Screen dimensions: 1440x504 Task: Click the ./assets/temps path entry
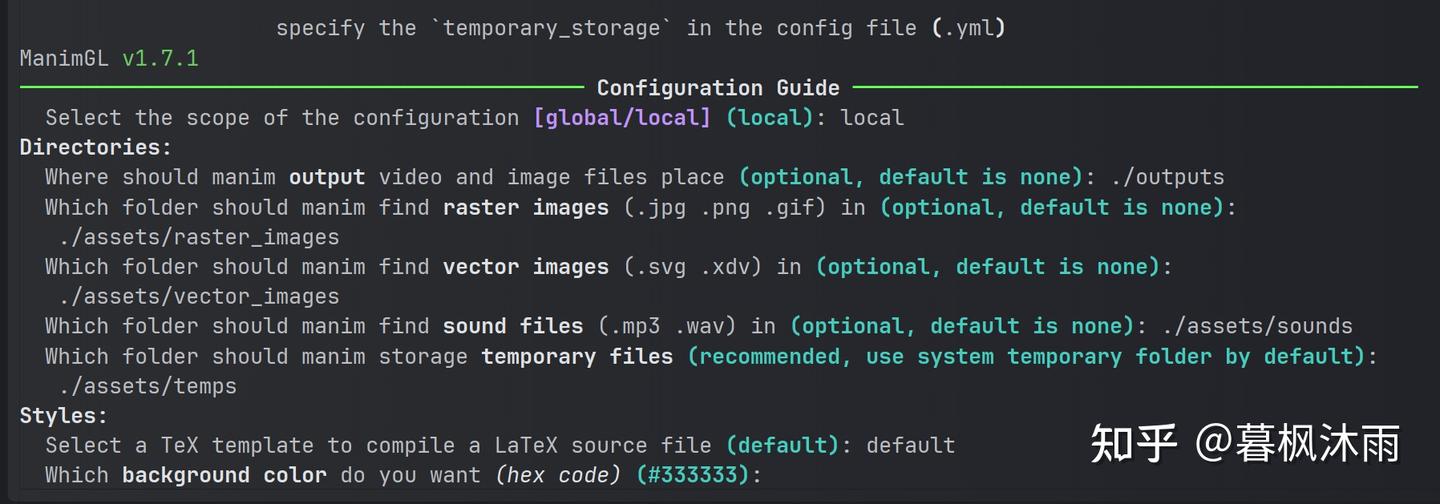[x=147, y=386]
